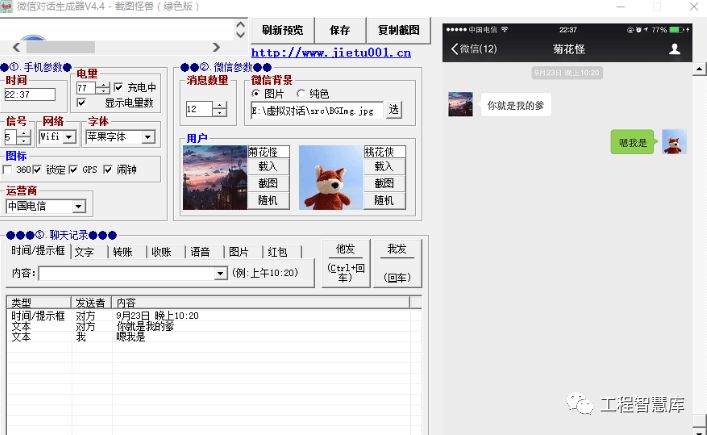Click the 菊花怪 user avatar thumbnail

pyautogui.click(x=215, y=177)
